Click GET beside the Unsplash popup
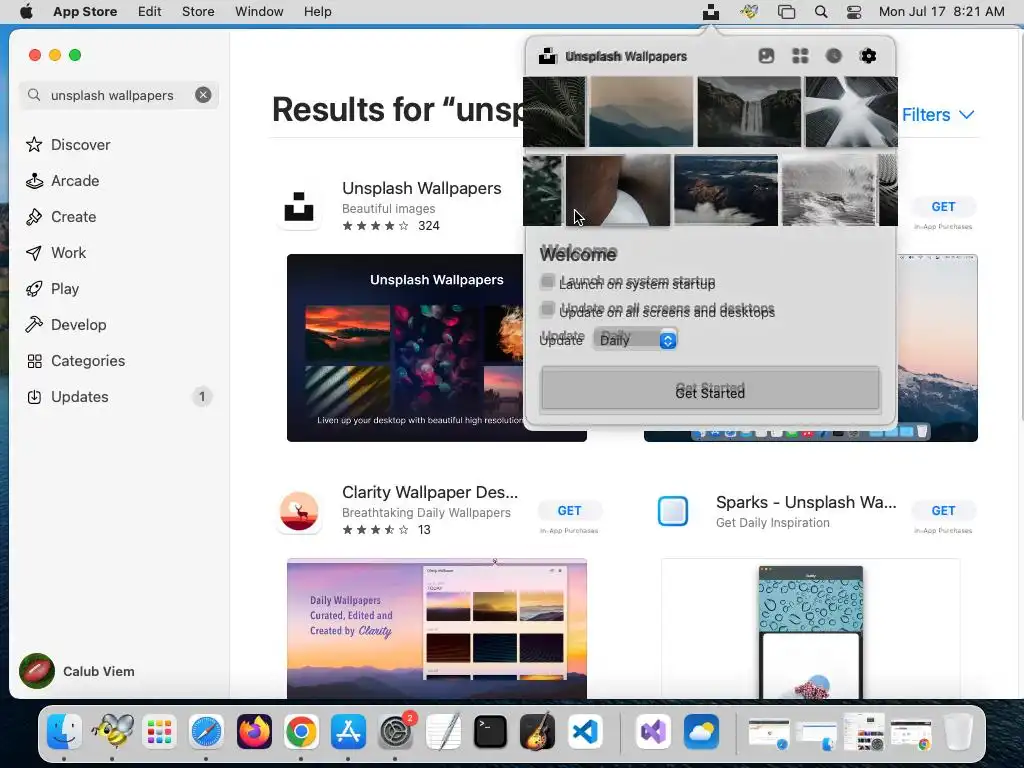Image resolution: width=1024 pixels, height=768 pixels. (x=943, y=206)
